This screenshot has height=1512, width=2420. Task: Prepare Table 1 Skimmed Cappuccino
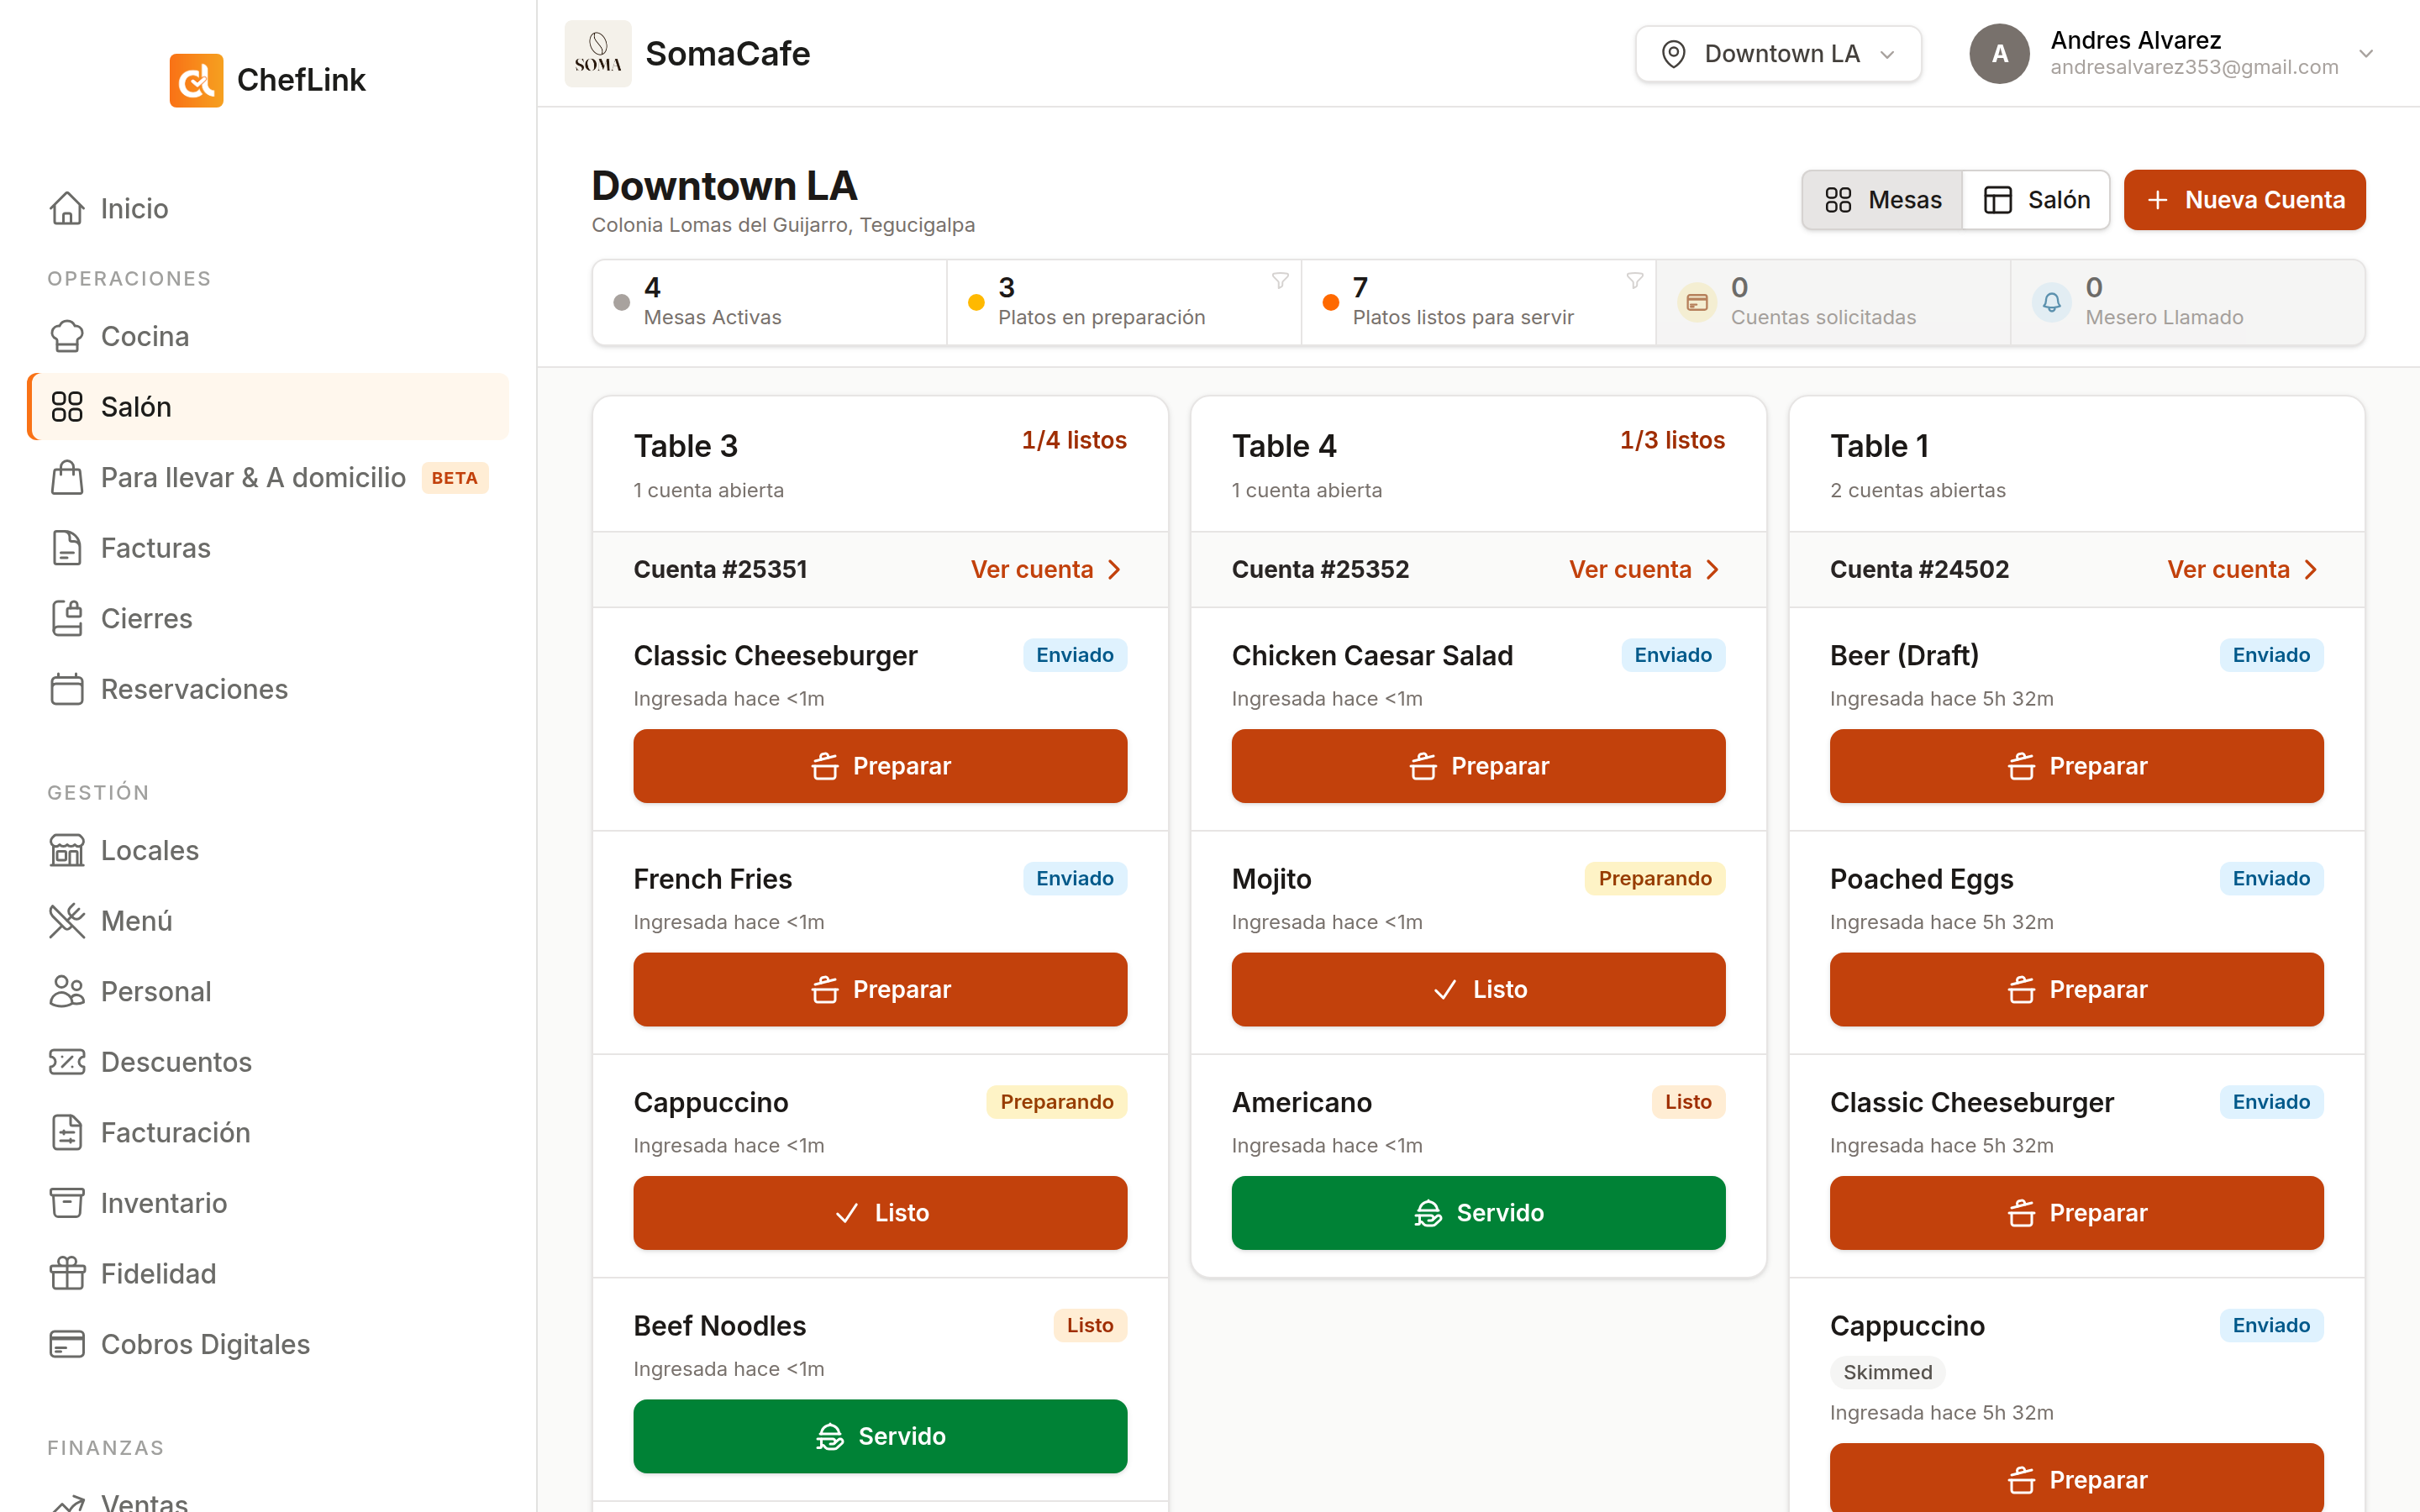[x=2077, y=1478]
